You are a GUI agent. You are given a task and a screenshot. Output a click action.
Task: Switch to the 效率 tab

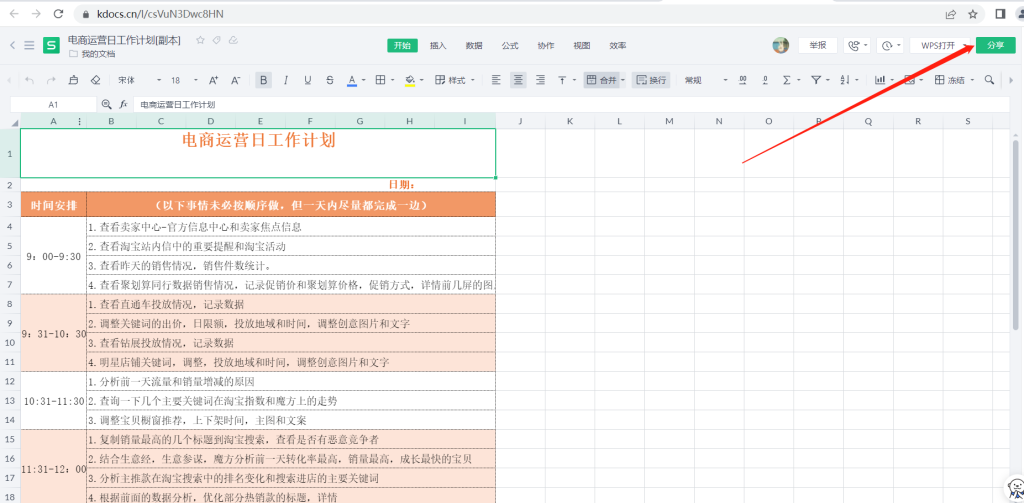click(618, 46)
